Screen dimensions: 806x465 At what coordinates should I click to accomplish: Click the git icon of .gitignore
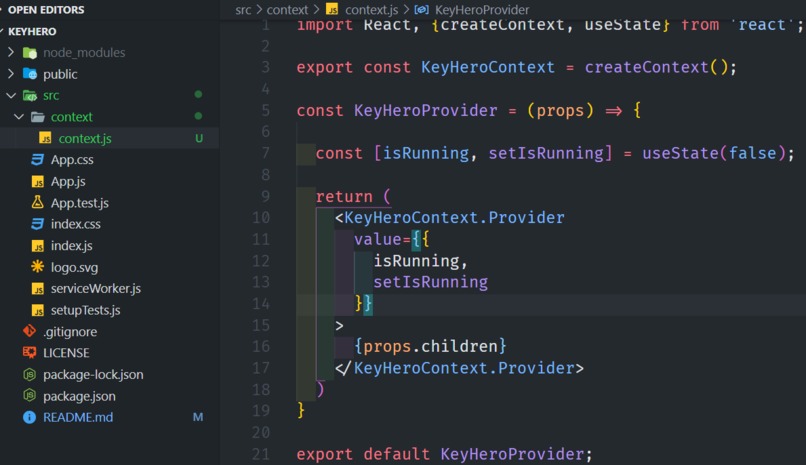[x=29, y=331]
